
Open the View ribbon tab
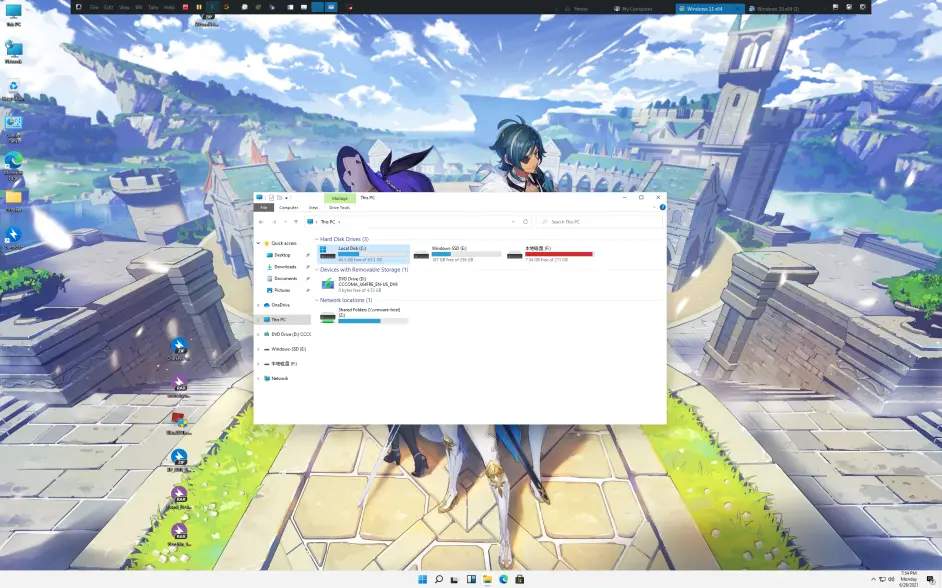tap(313, 207)
